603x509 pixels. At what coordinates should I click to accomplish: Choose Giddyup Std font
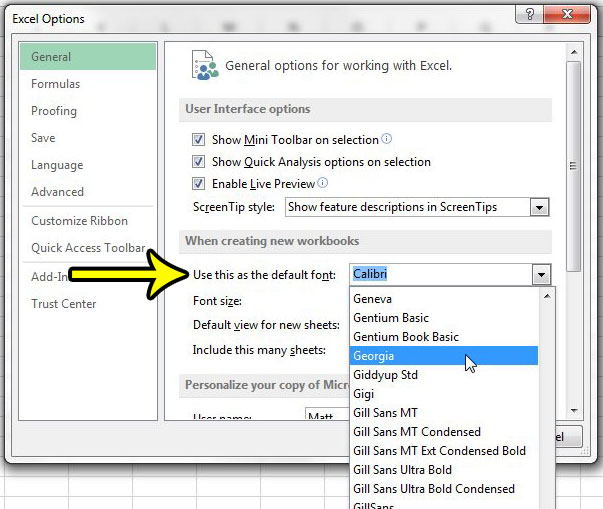(444, 374)
